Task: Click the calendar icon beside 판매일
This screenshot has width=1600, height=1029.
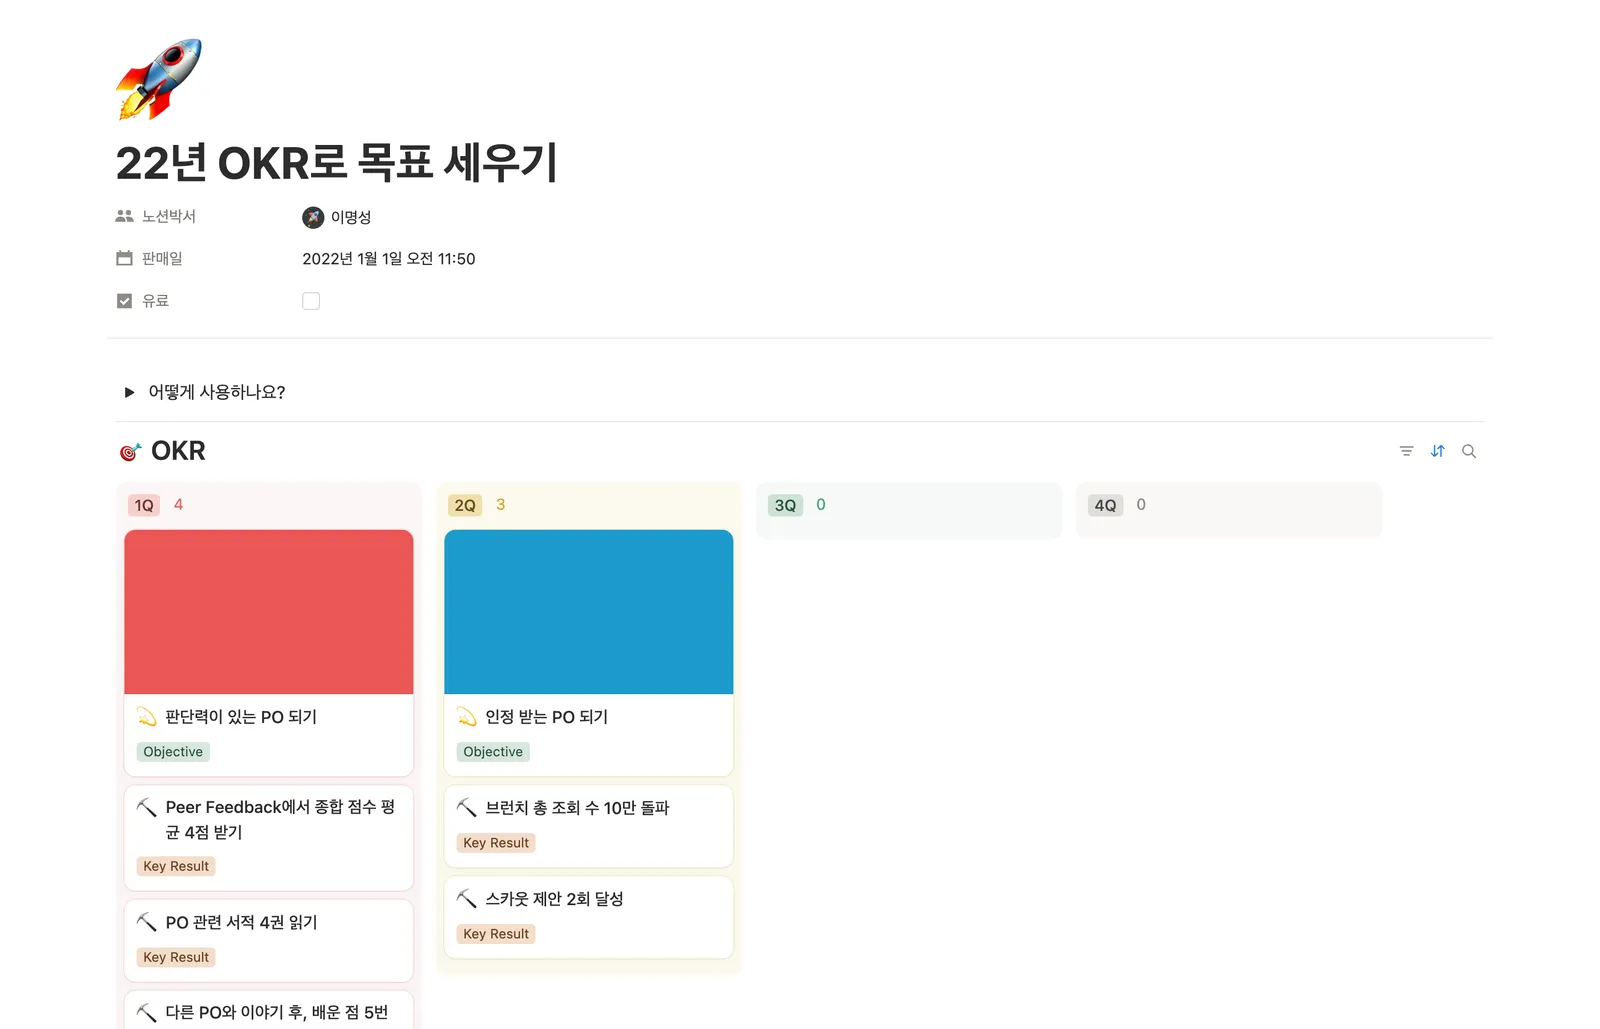Action: [124, 258]
